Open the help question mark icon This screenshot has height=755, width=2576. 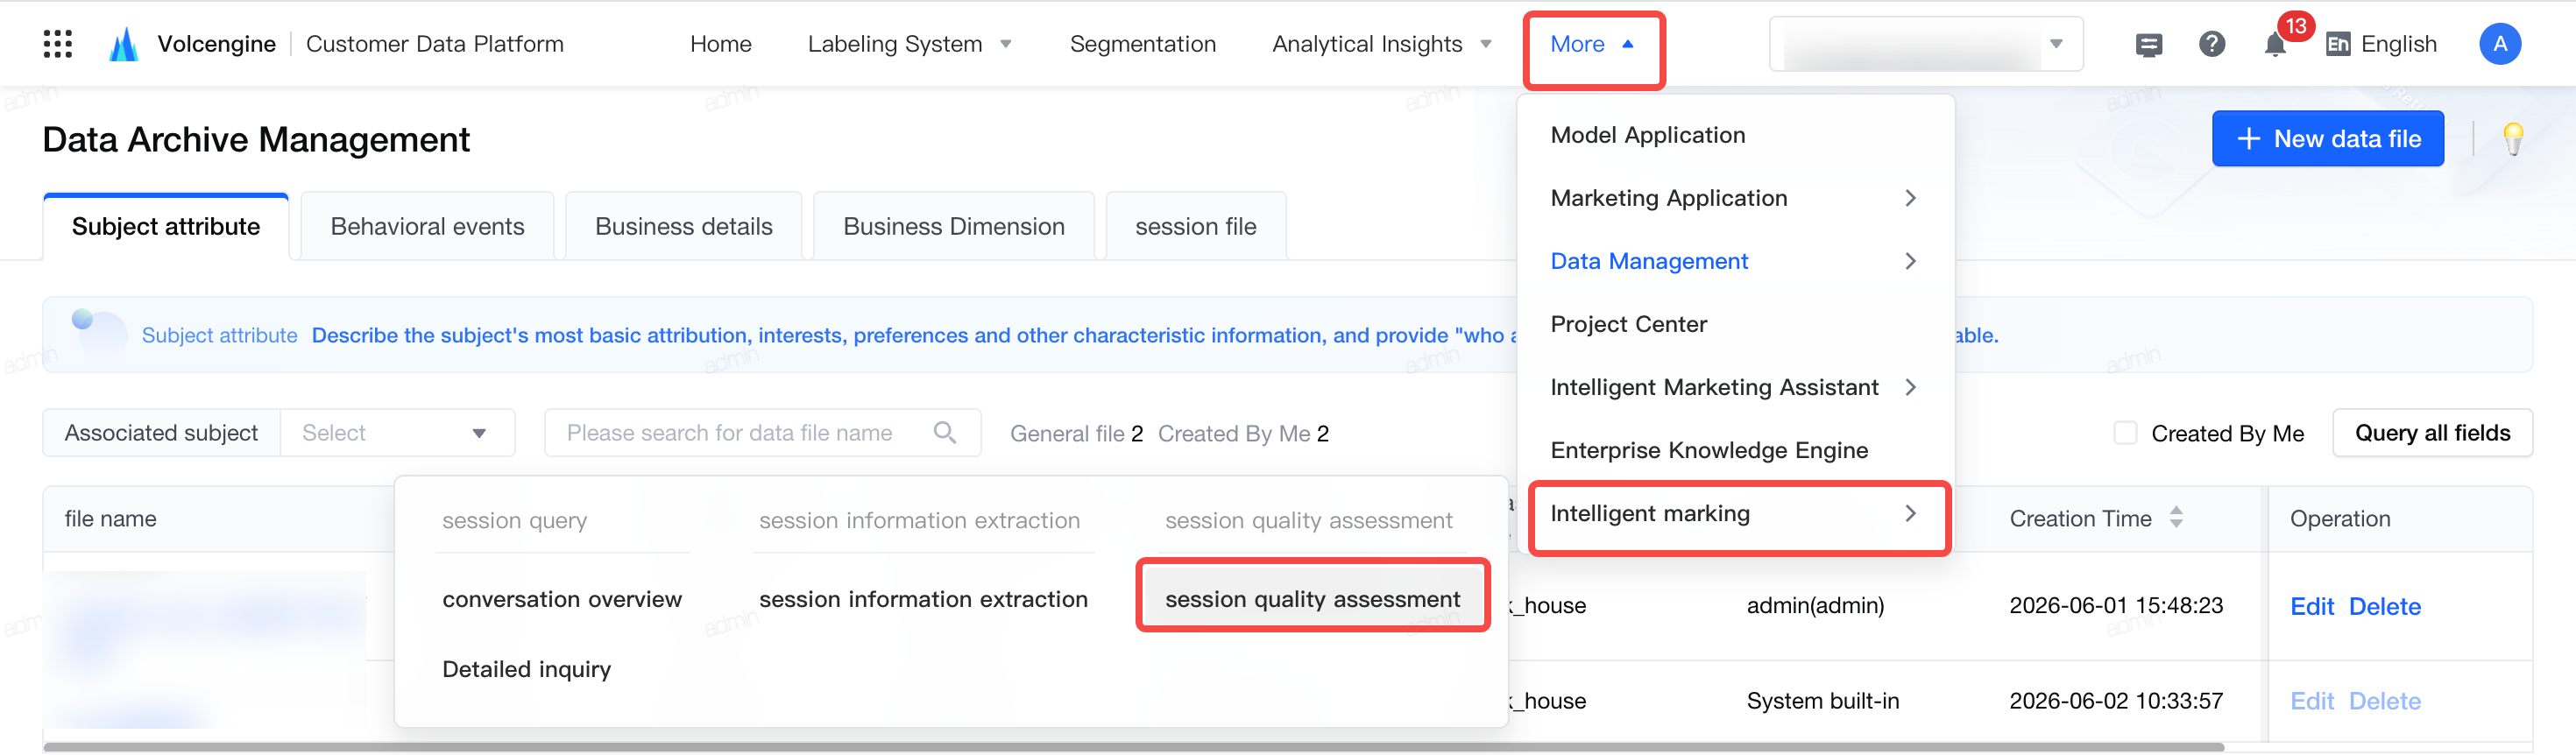pyautogui.click(x=2211, y=44)
